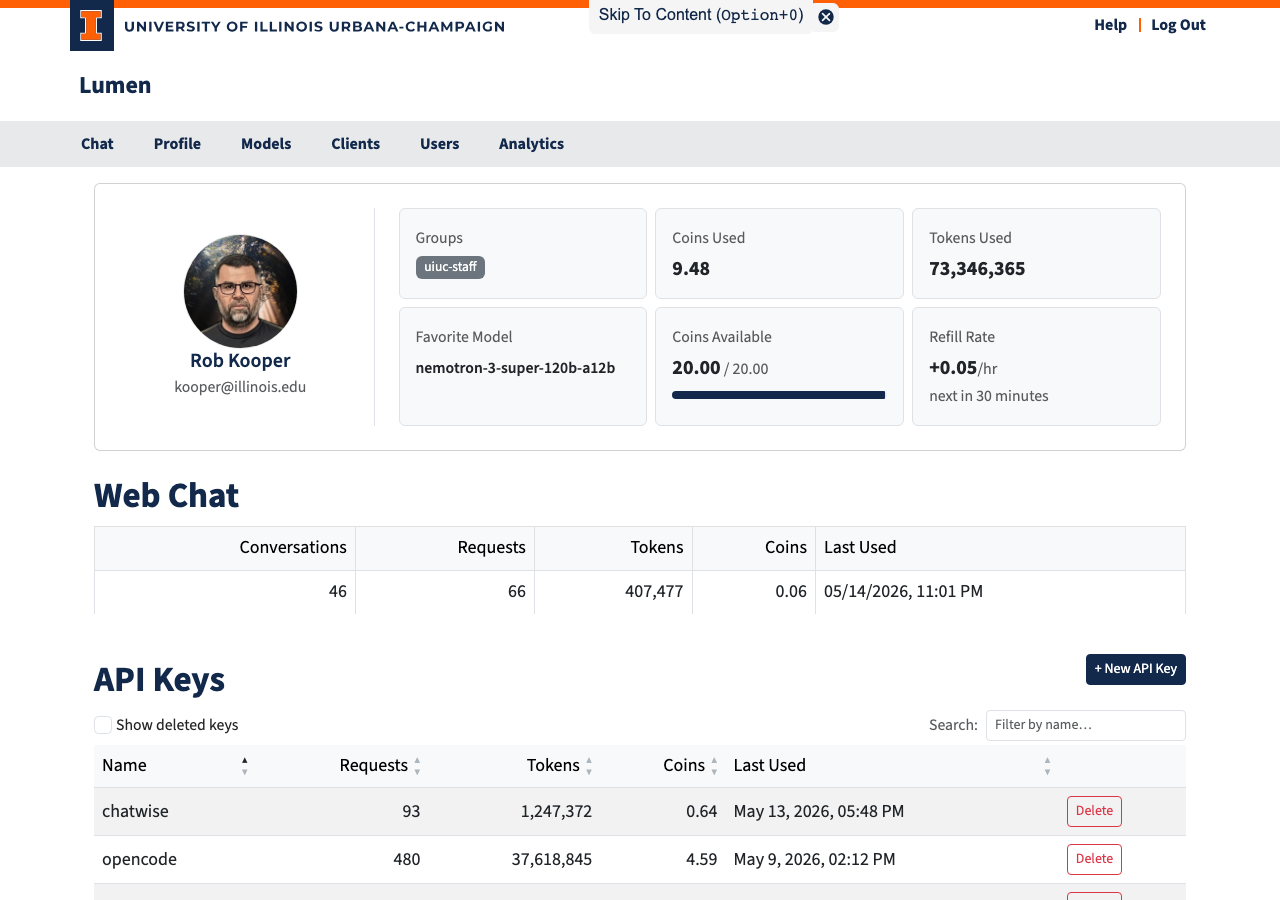Click the Web Chat Requests count 66
Screen dimensions: 1280x900
click(517, 591)
